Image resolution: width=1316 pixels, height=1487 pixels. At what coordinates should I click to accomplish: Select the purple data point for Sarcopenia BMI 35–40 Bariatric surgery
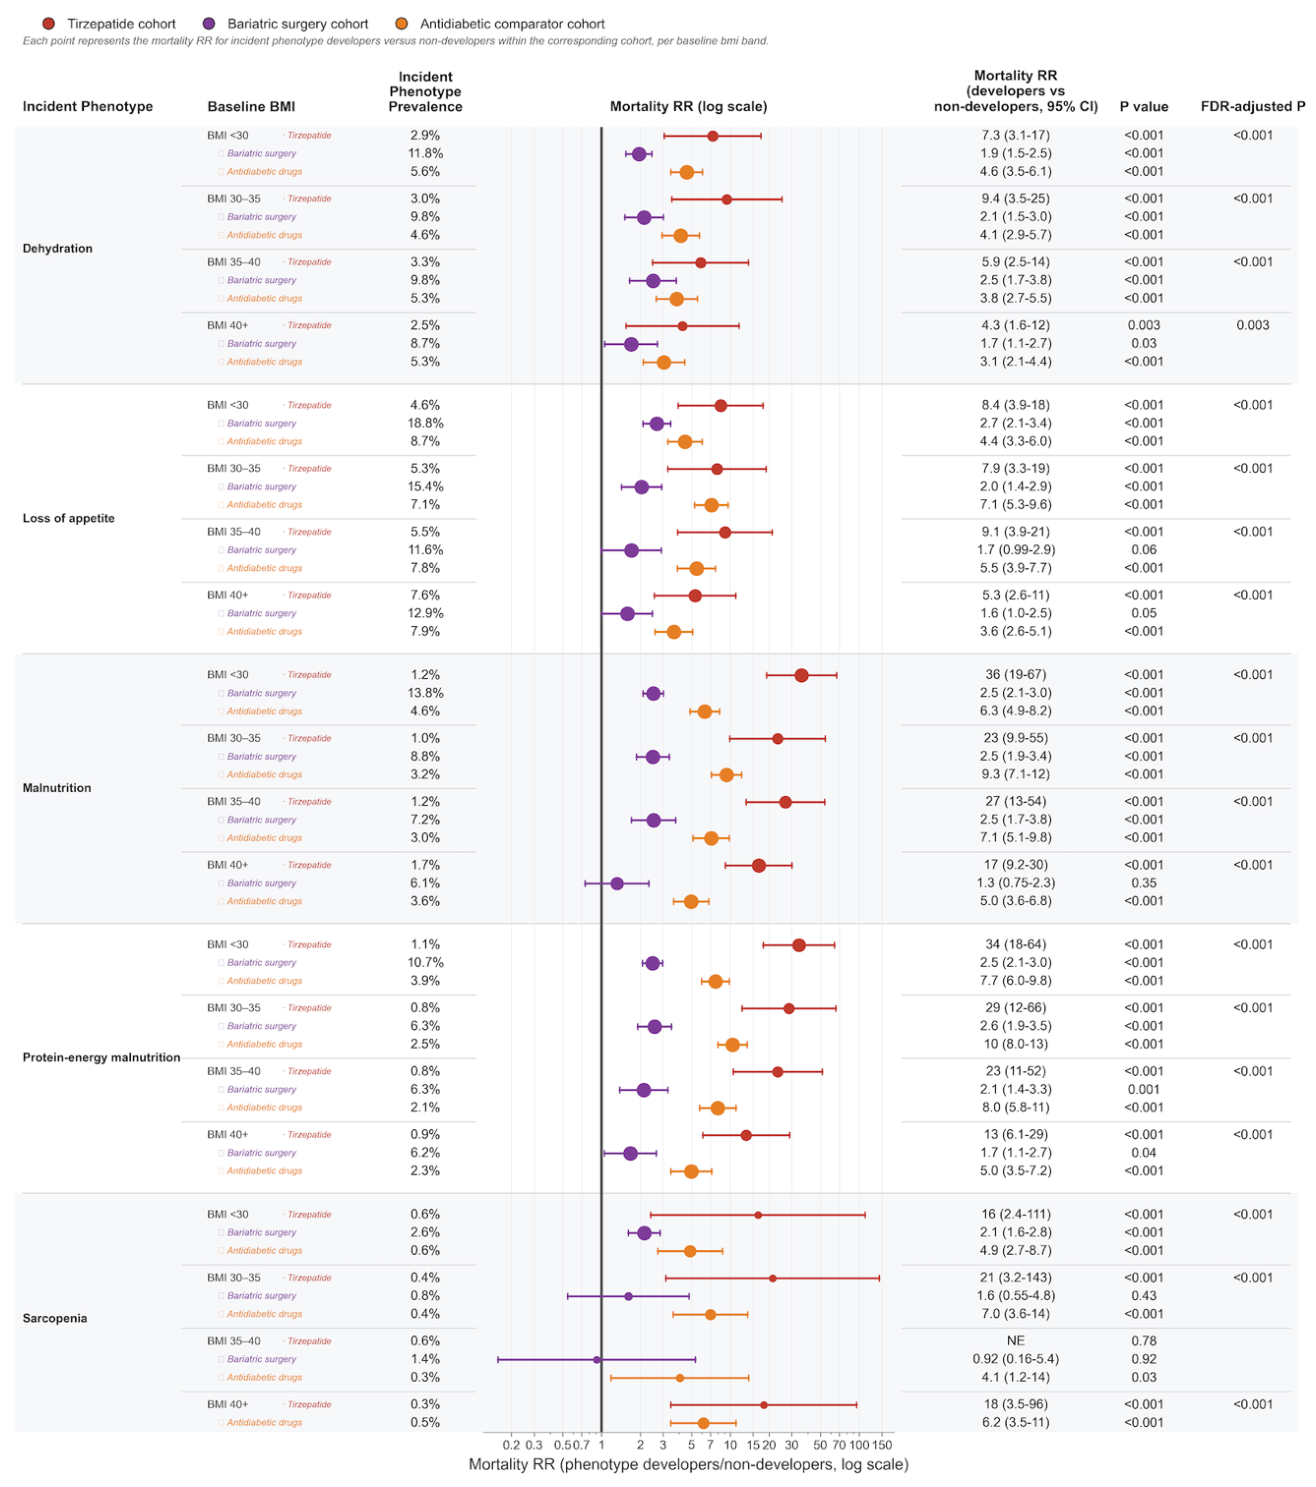pos(597,1359)
